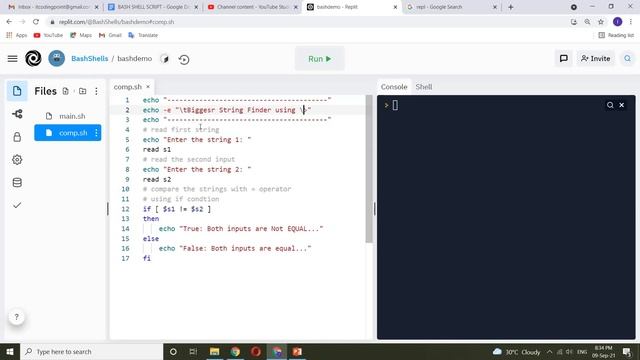Viewport: 640px width, 360px height.
Task: Open the Database sidebar icon
Action: click(17, 182)
